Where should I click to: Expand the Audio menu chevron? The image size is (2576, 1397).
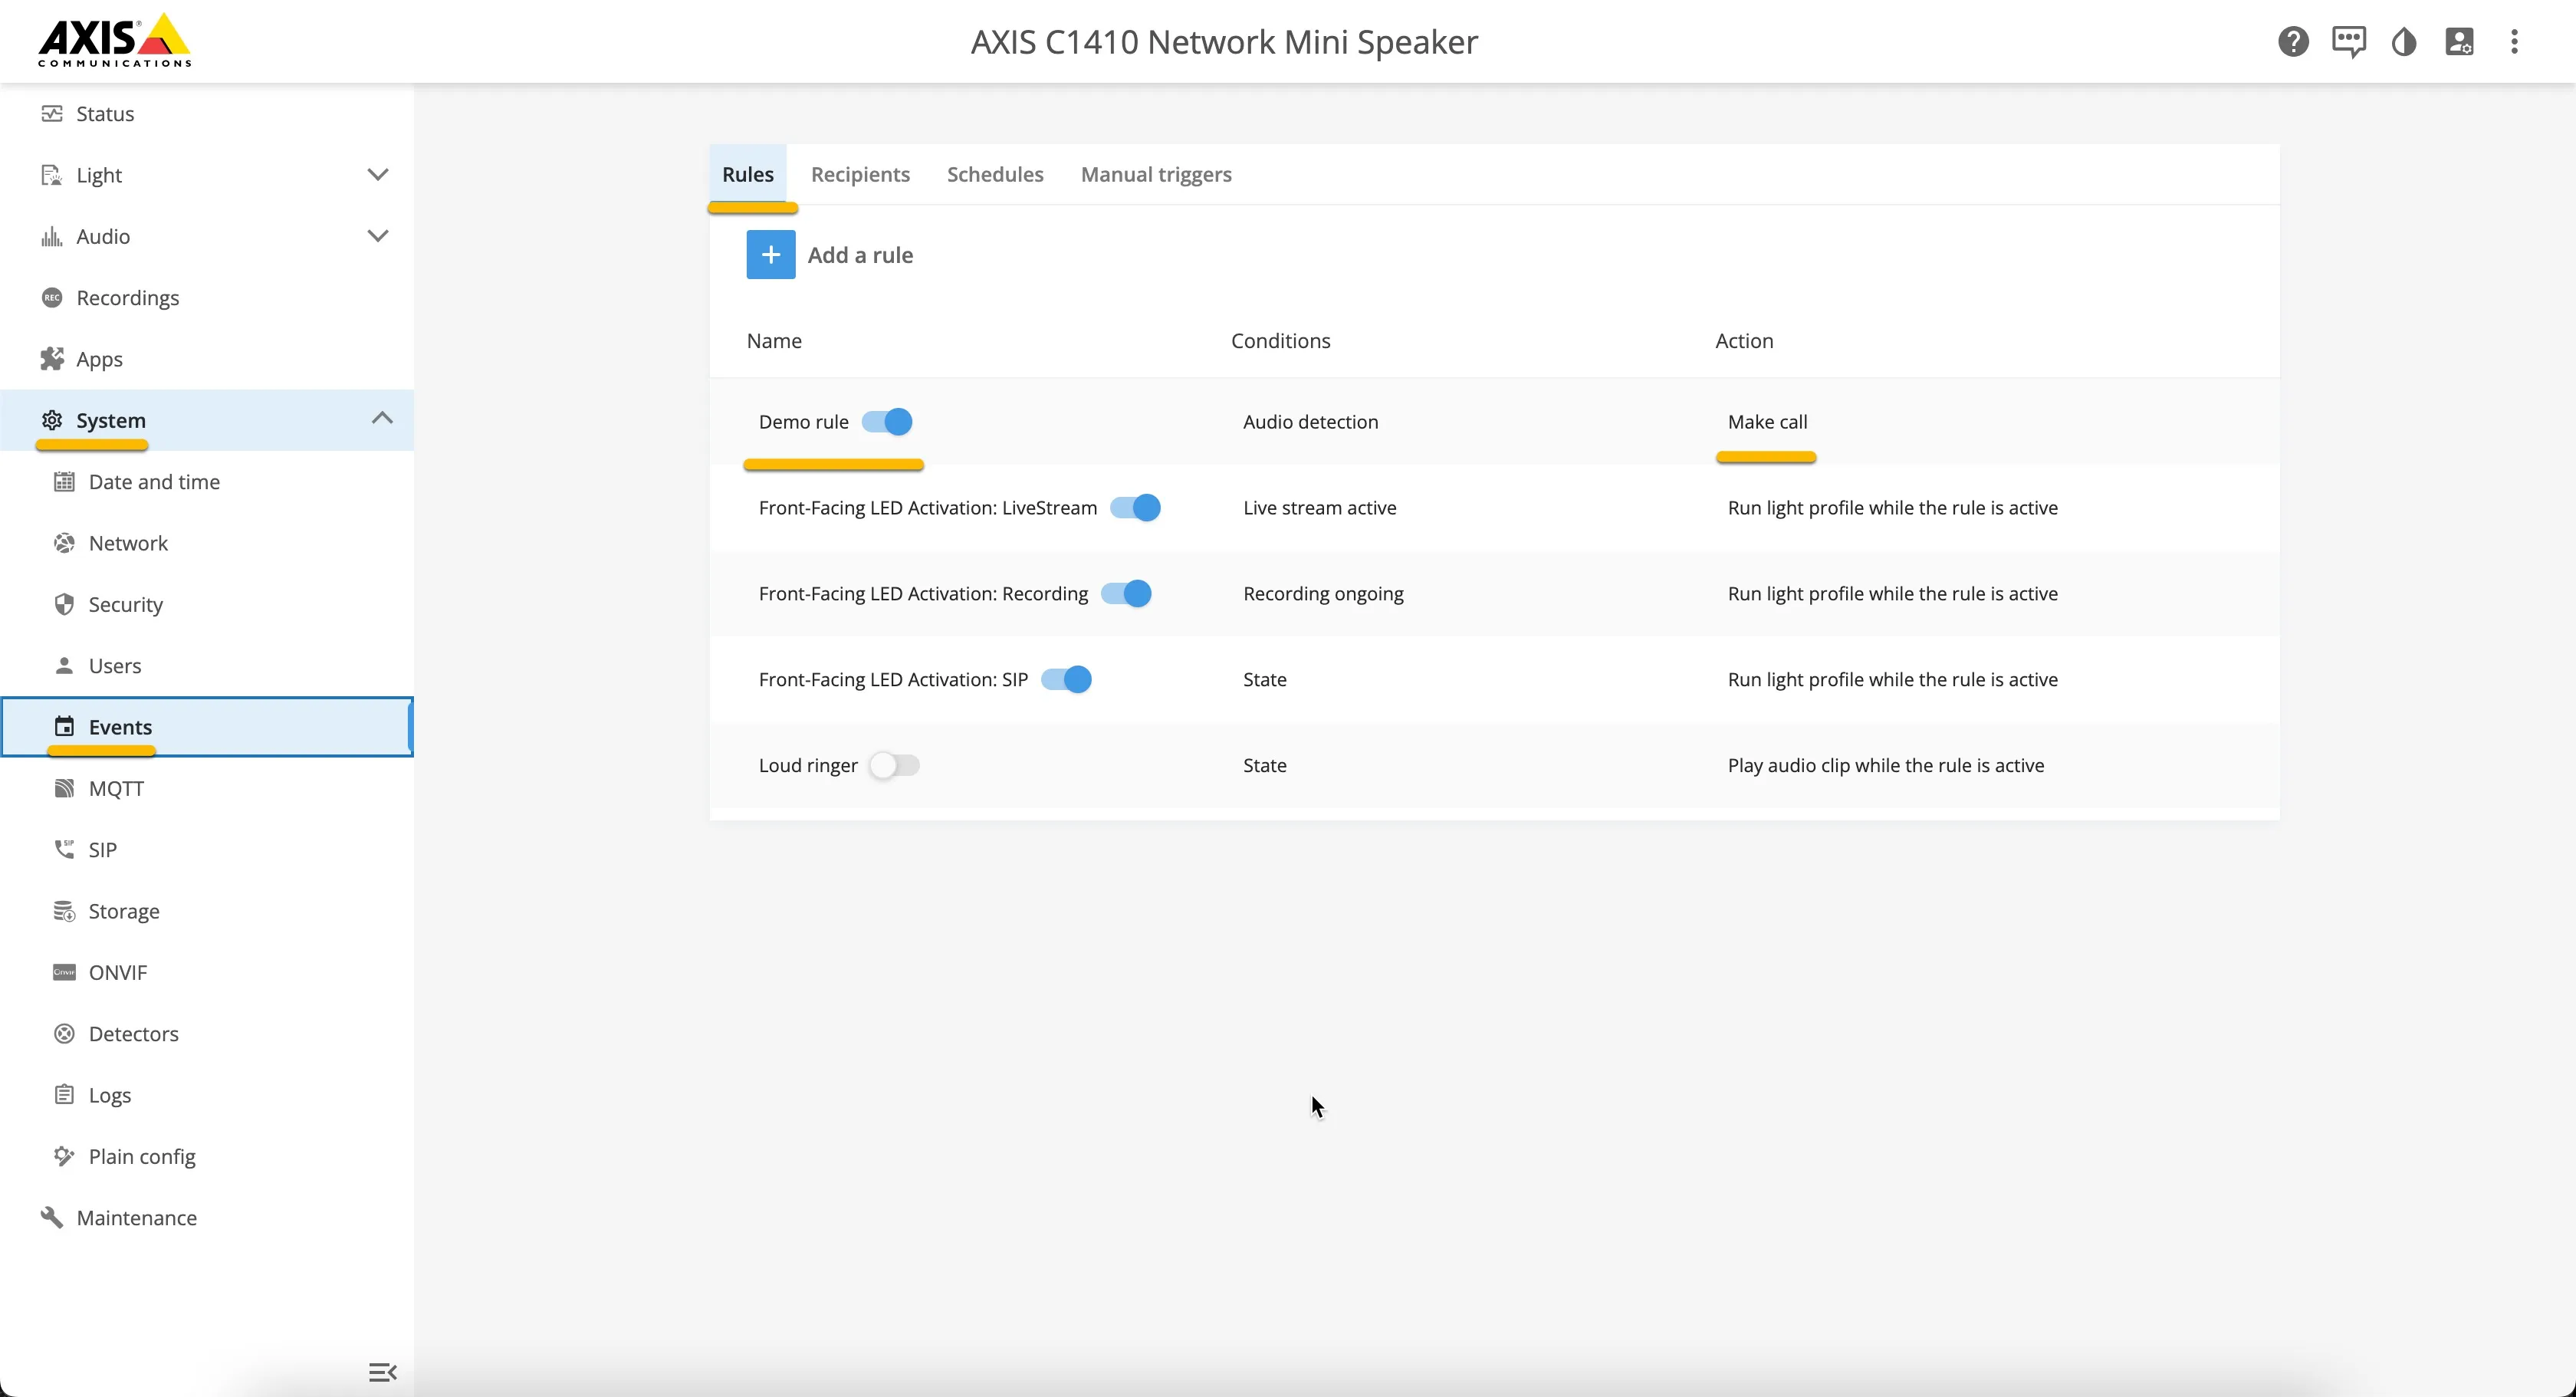coord(377,236)
